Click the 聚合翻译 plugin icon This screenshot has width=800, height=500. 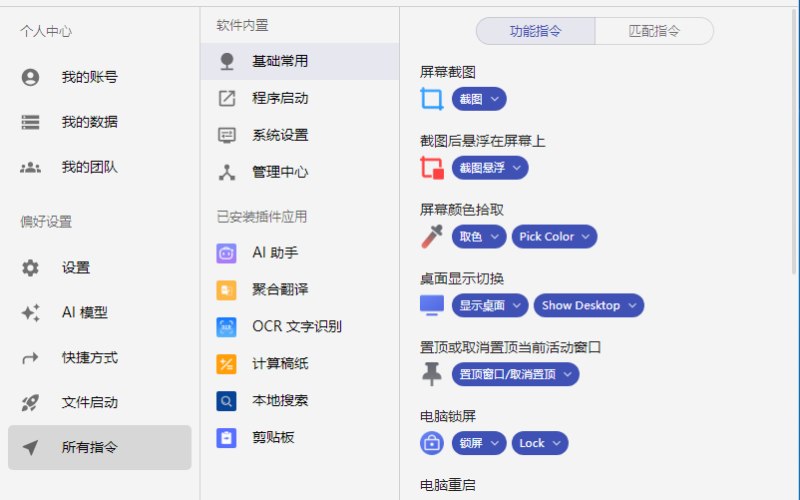(227, 290)
